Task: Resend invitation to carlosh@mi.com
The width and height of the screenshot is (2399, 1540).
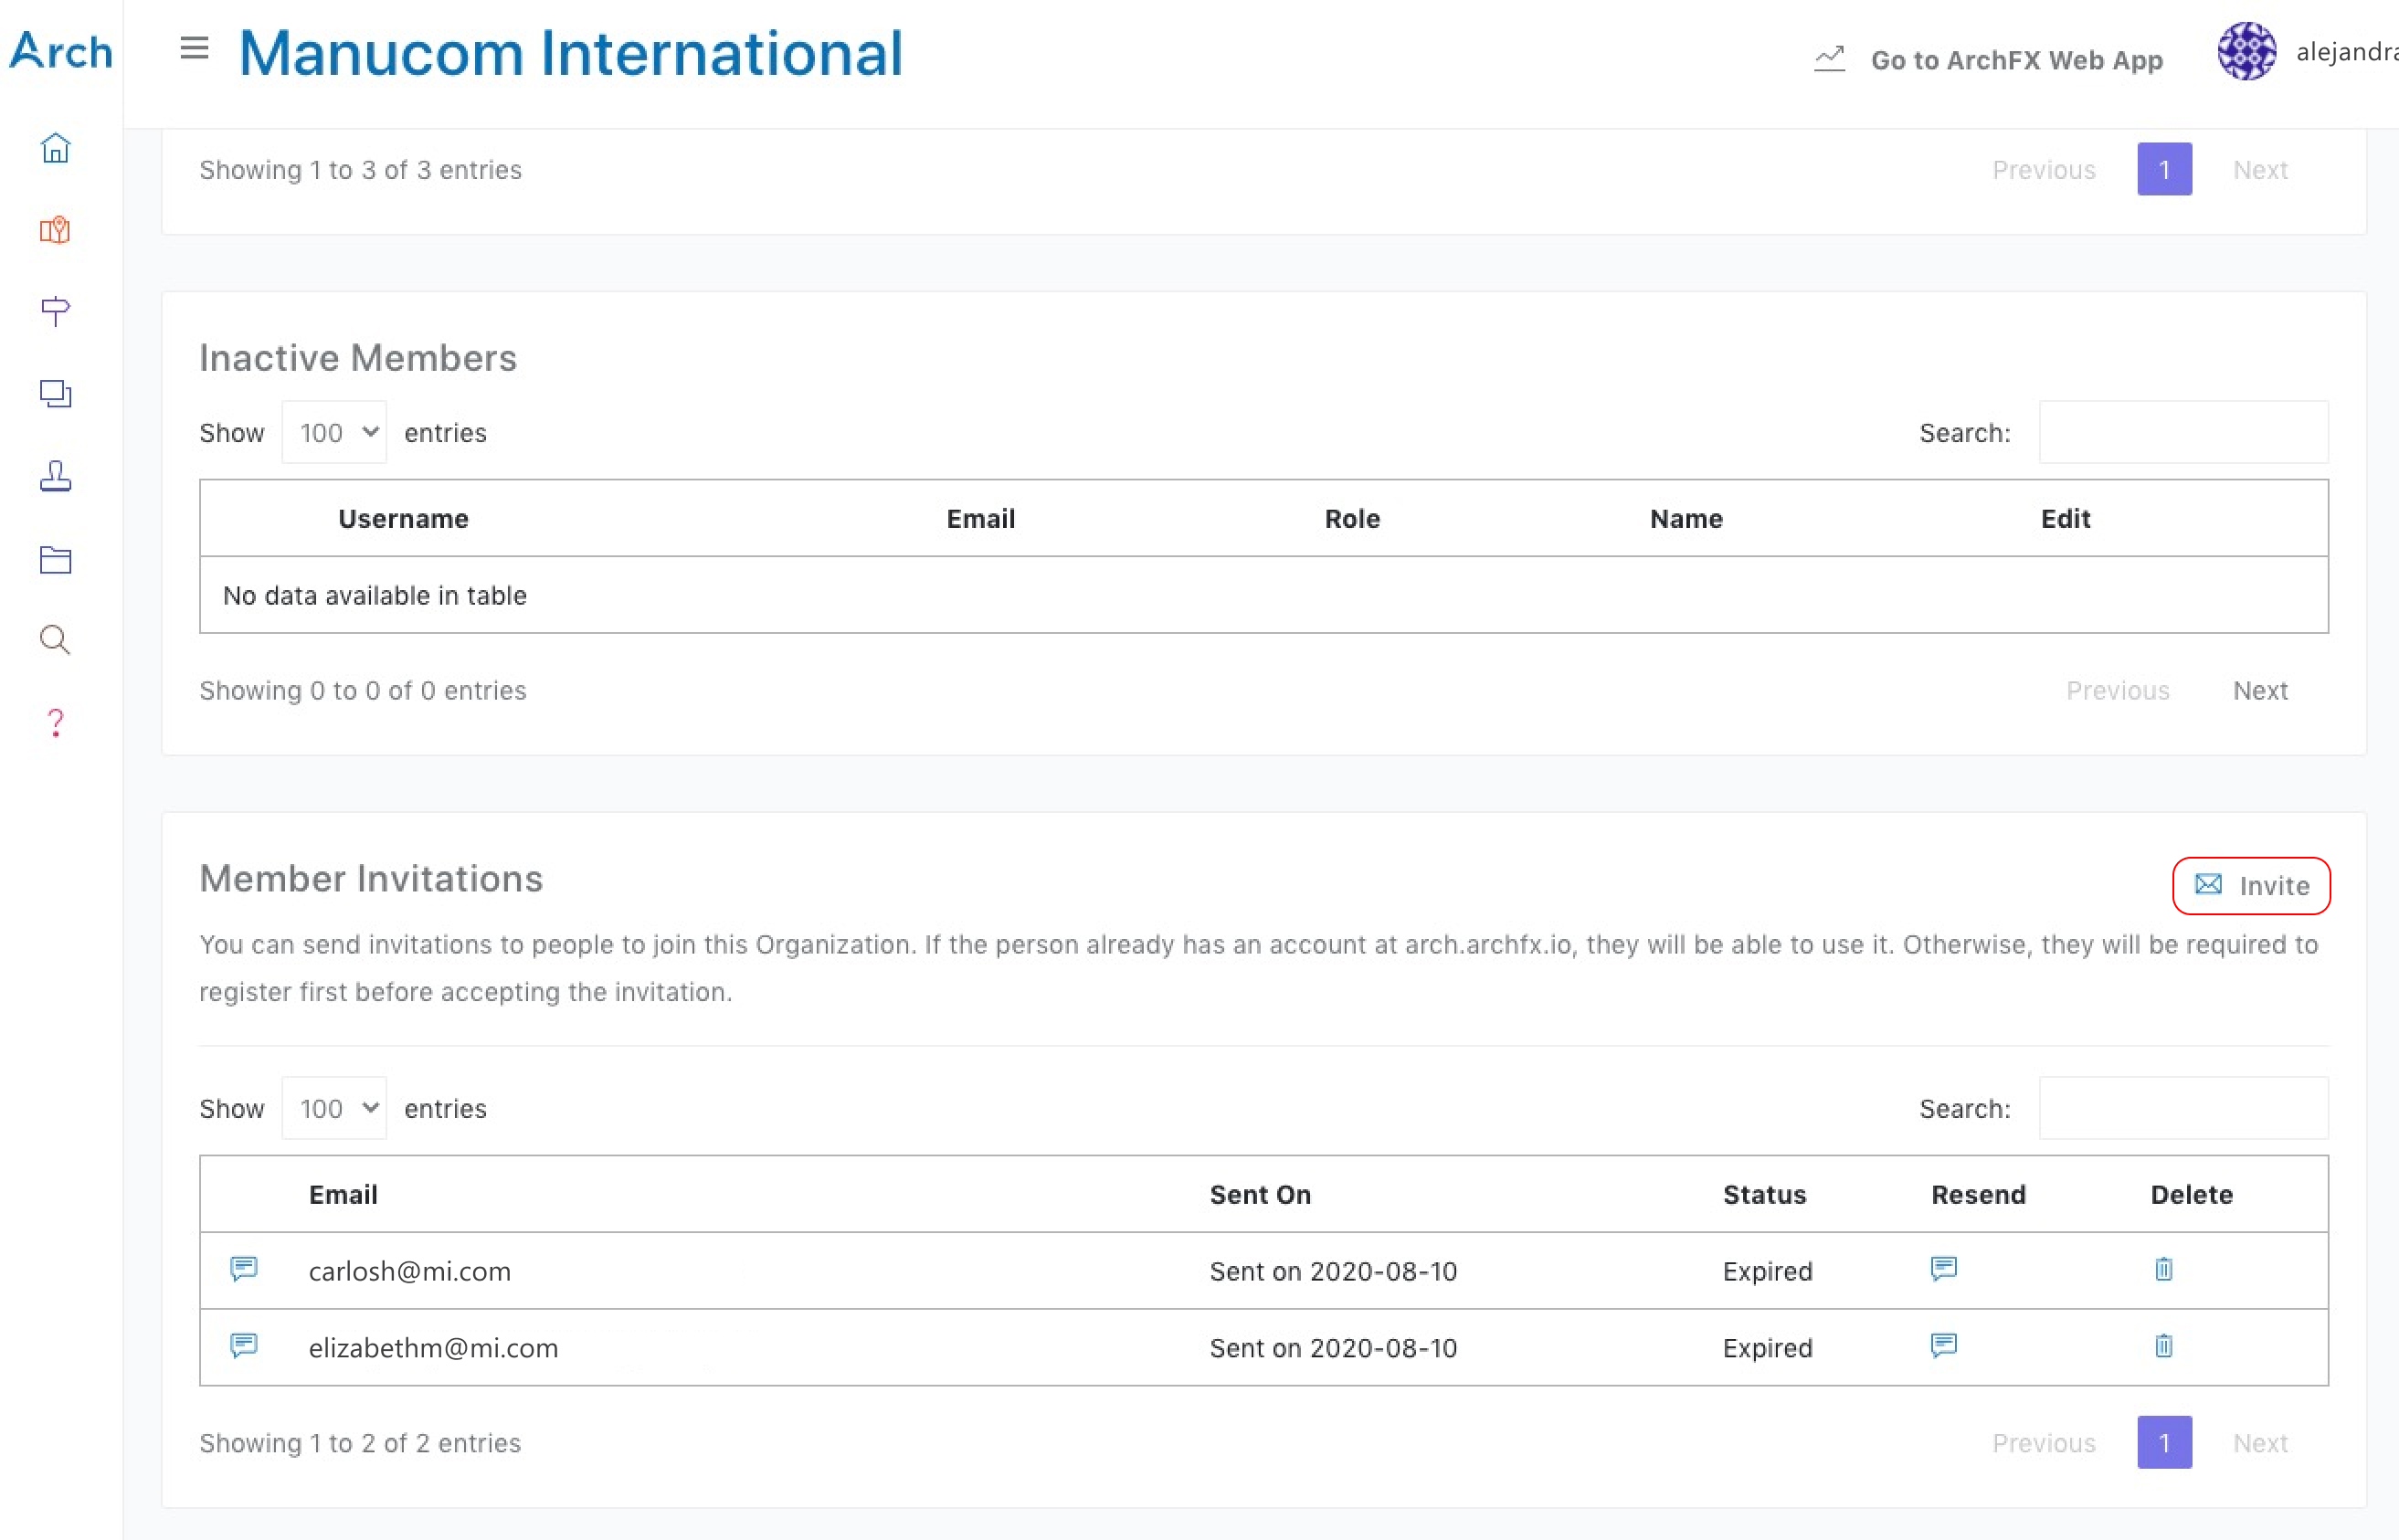Action: [1943, 1269]
